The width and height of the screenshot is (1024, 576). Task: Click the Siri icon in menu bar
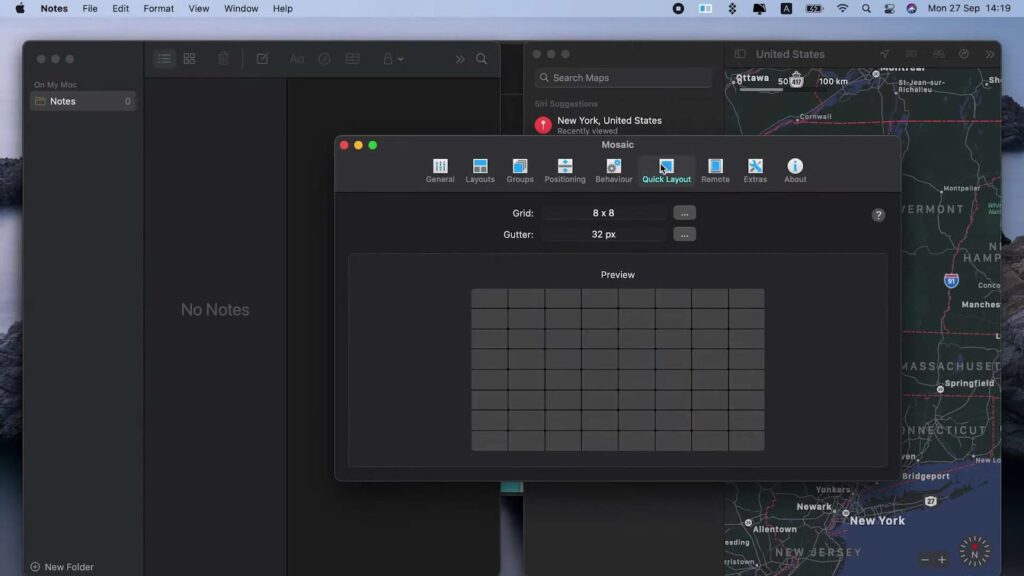[x=912, y=8]
